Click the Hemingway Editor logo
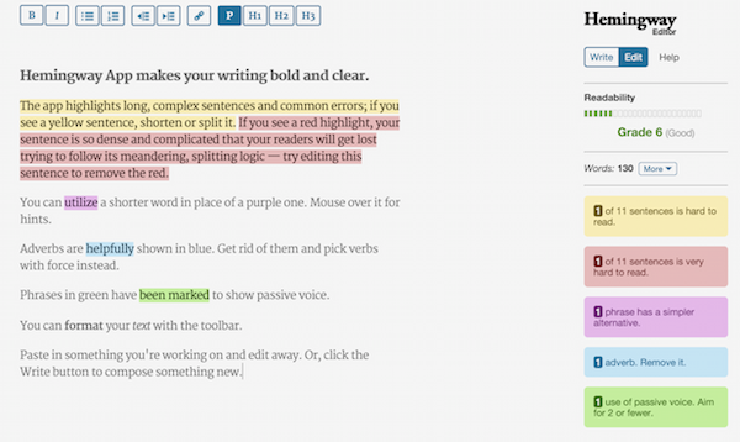The image size is (740, 442). click(x=631, y=23)
